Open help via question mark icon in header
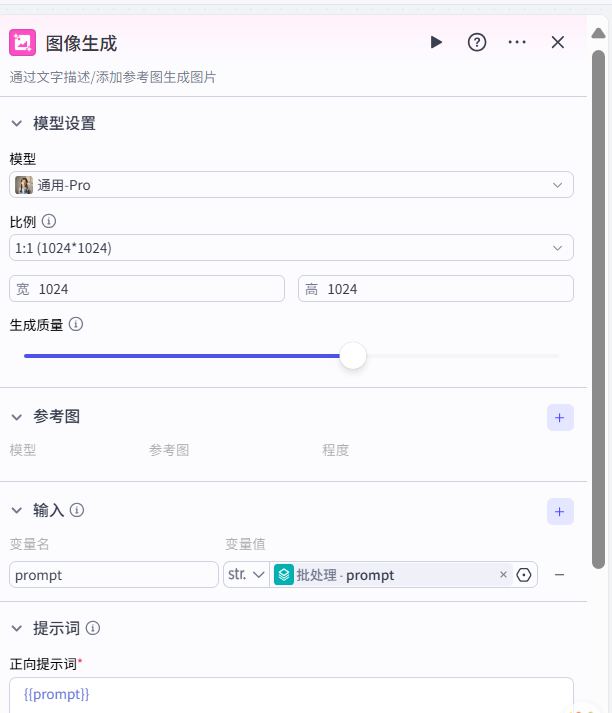Image resolution: width=612 pixels, height=713 pixels. (477, 42)
